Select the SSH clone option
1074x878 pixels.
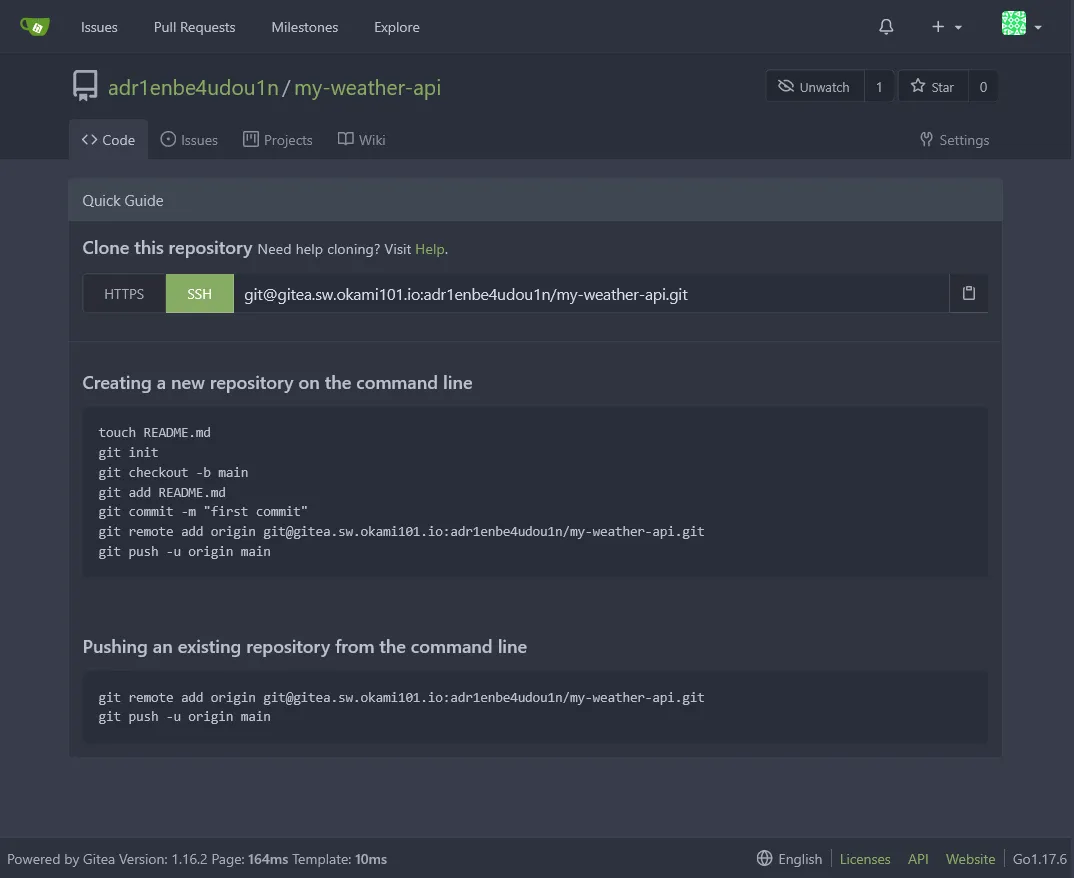pos(199,293)
